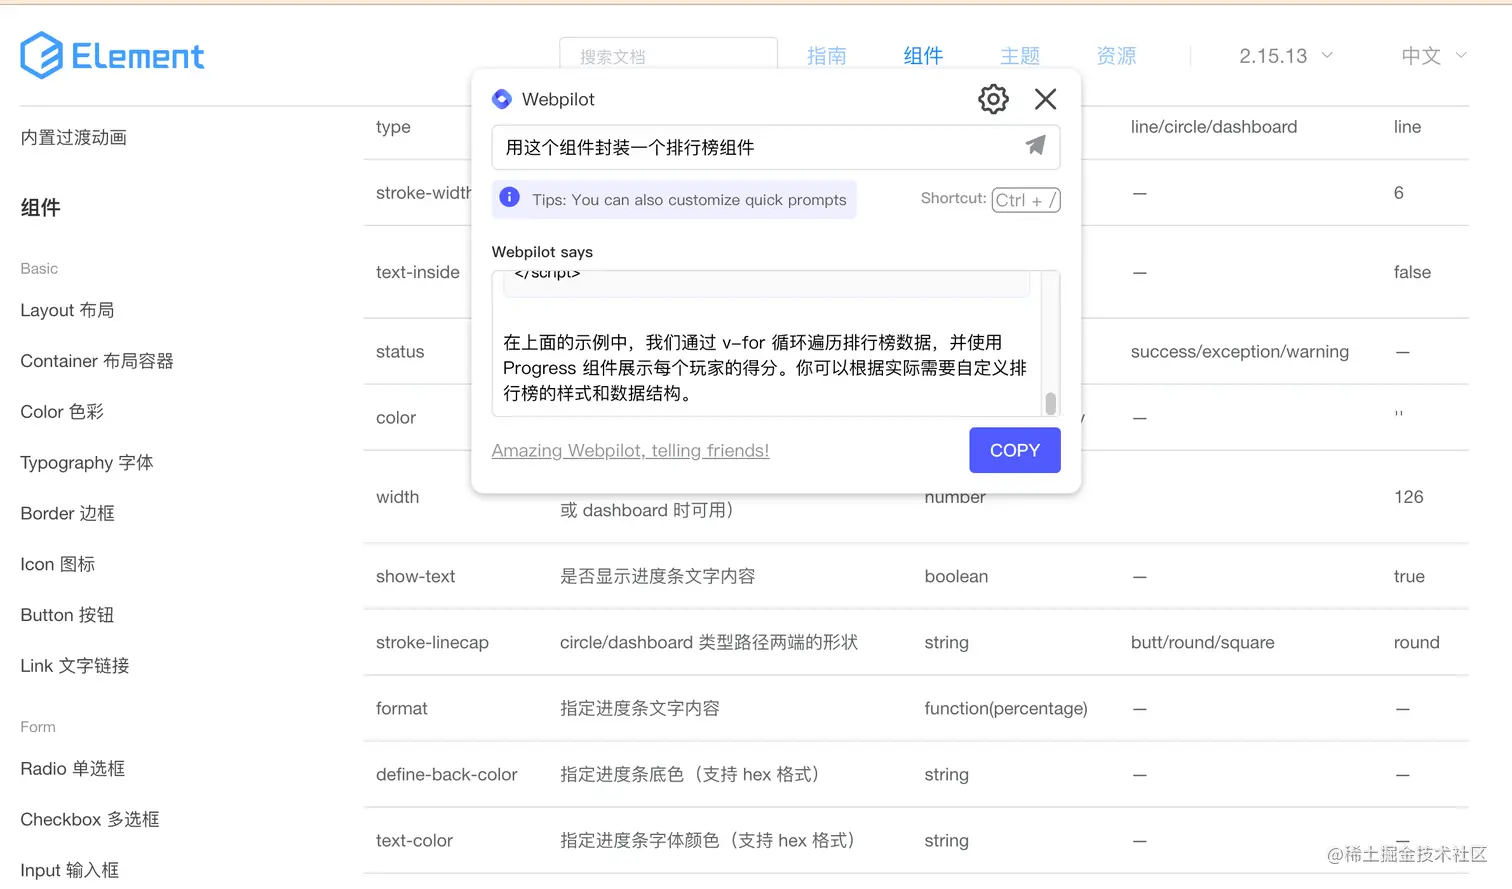1512x889 pixels.
Task: Navigate to Typography 字体 page
Action: pos(87,463)
